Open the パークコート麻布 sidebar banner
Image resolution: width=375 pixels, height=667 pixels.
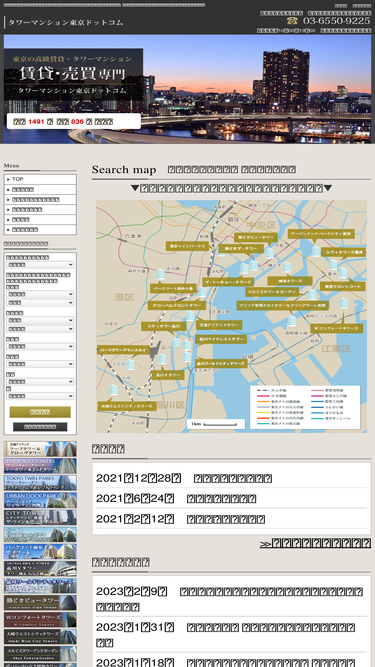[40, 551]
